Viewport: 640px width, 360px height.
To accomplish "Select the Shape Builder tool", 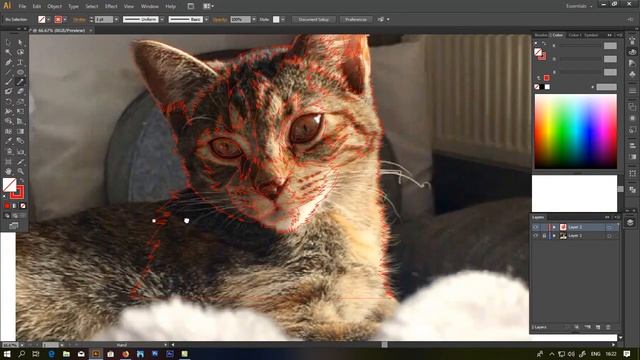I will click(8, 121).
